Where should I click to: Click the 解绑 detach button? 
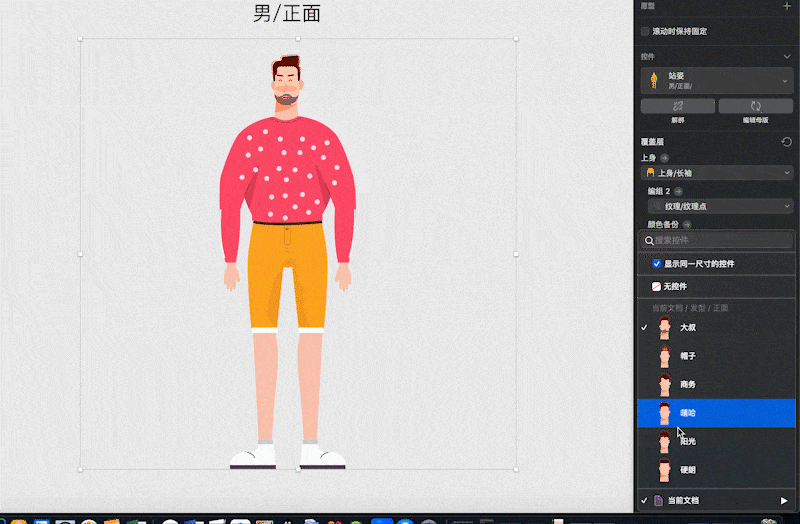(678, 106)
